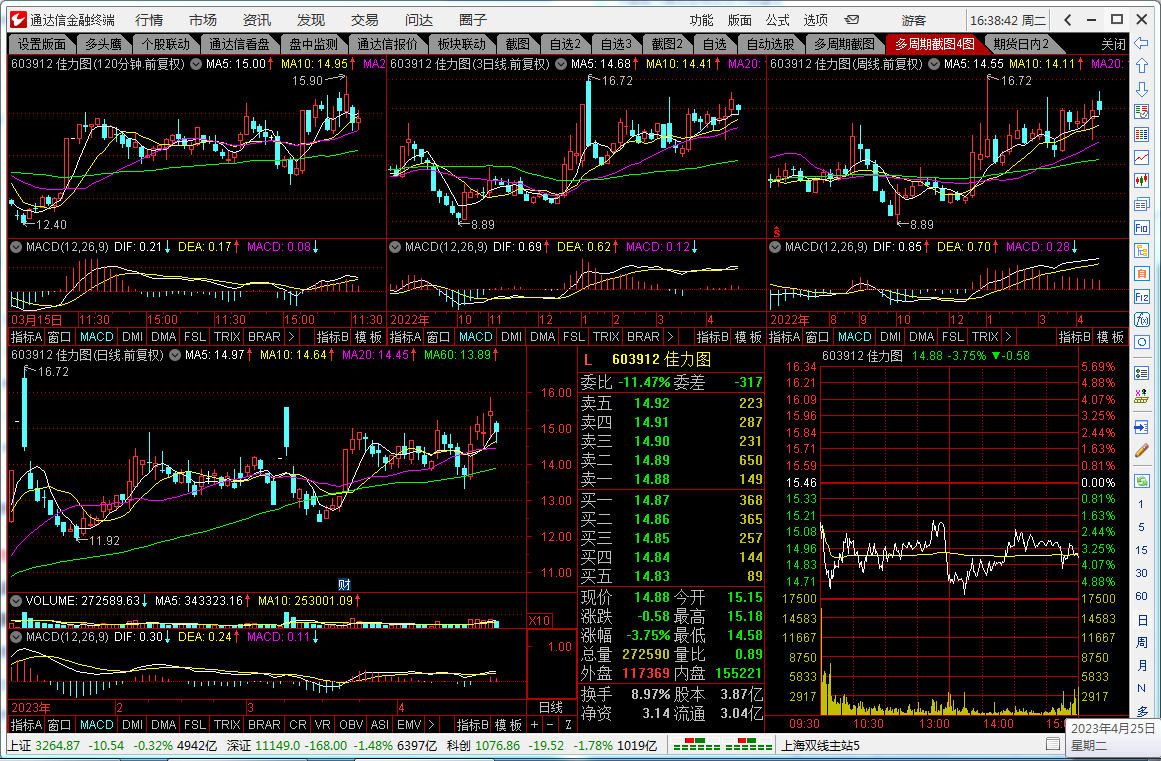
Task: Select the N custom period in sidebar
Action: 1141,688
